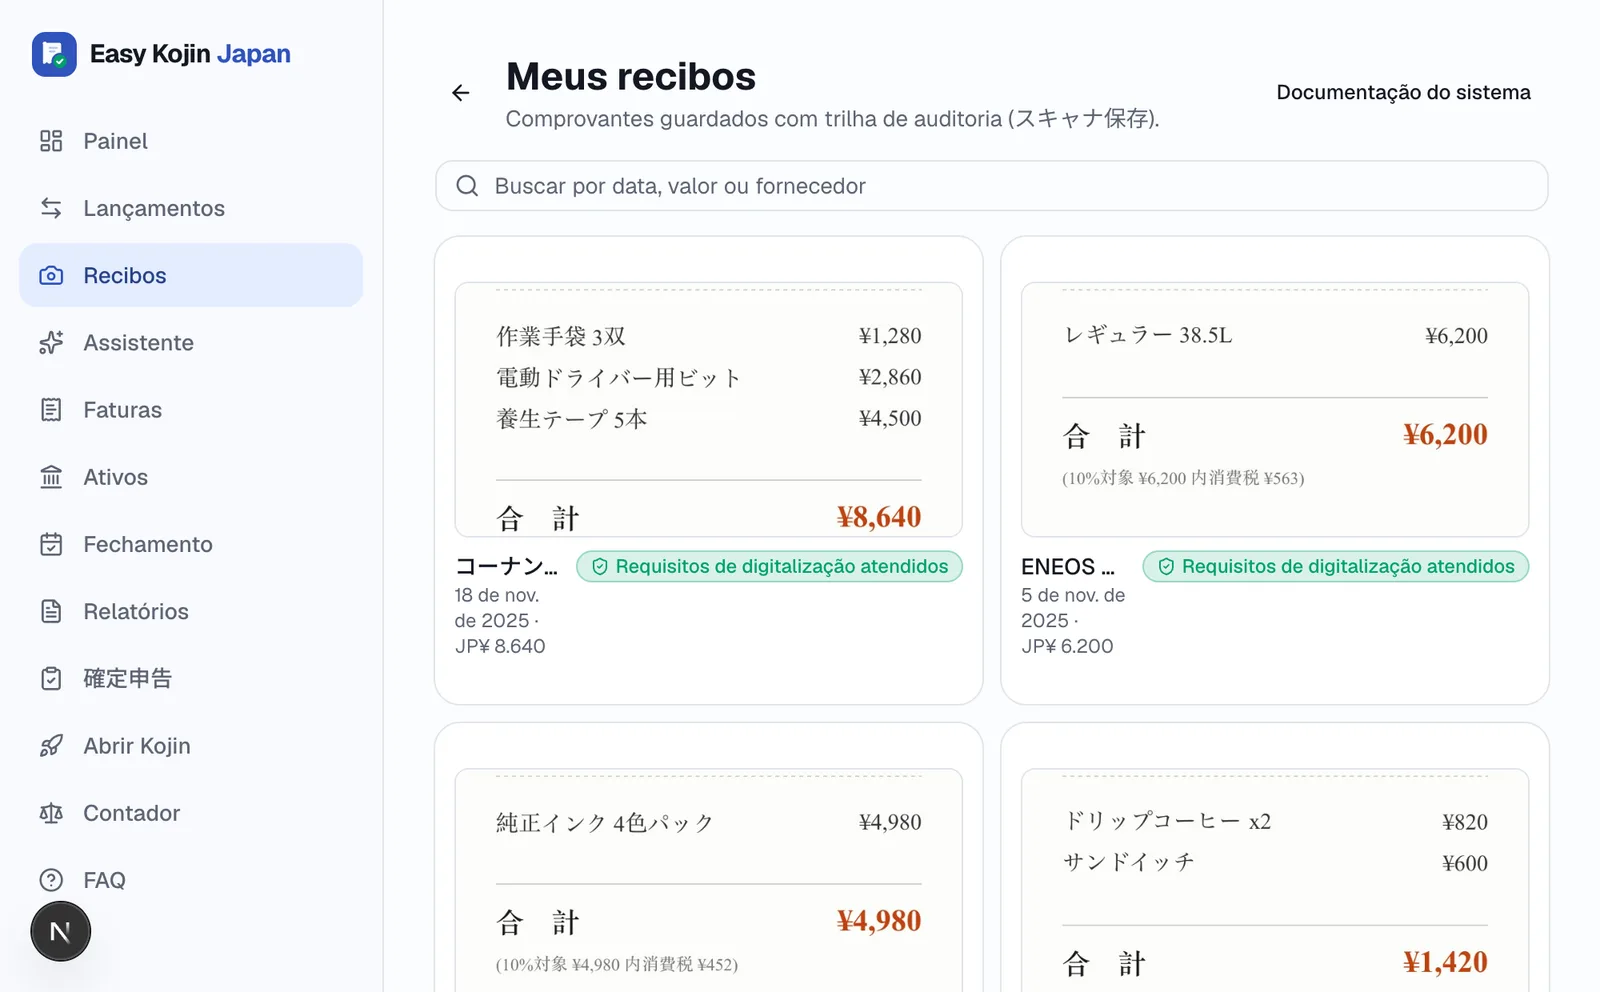Open the Painel dashboard icon

tap(51, 141)
